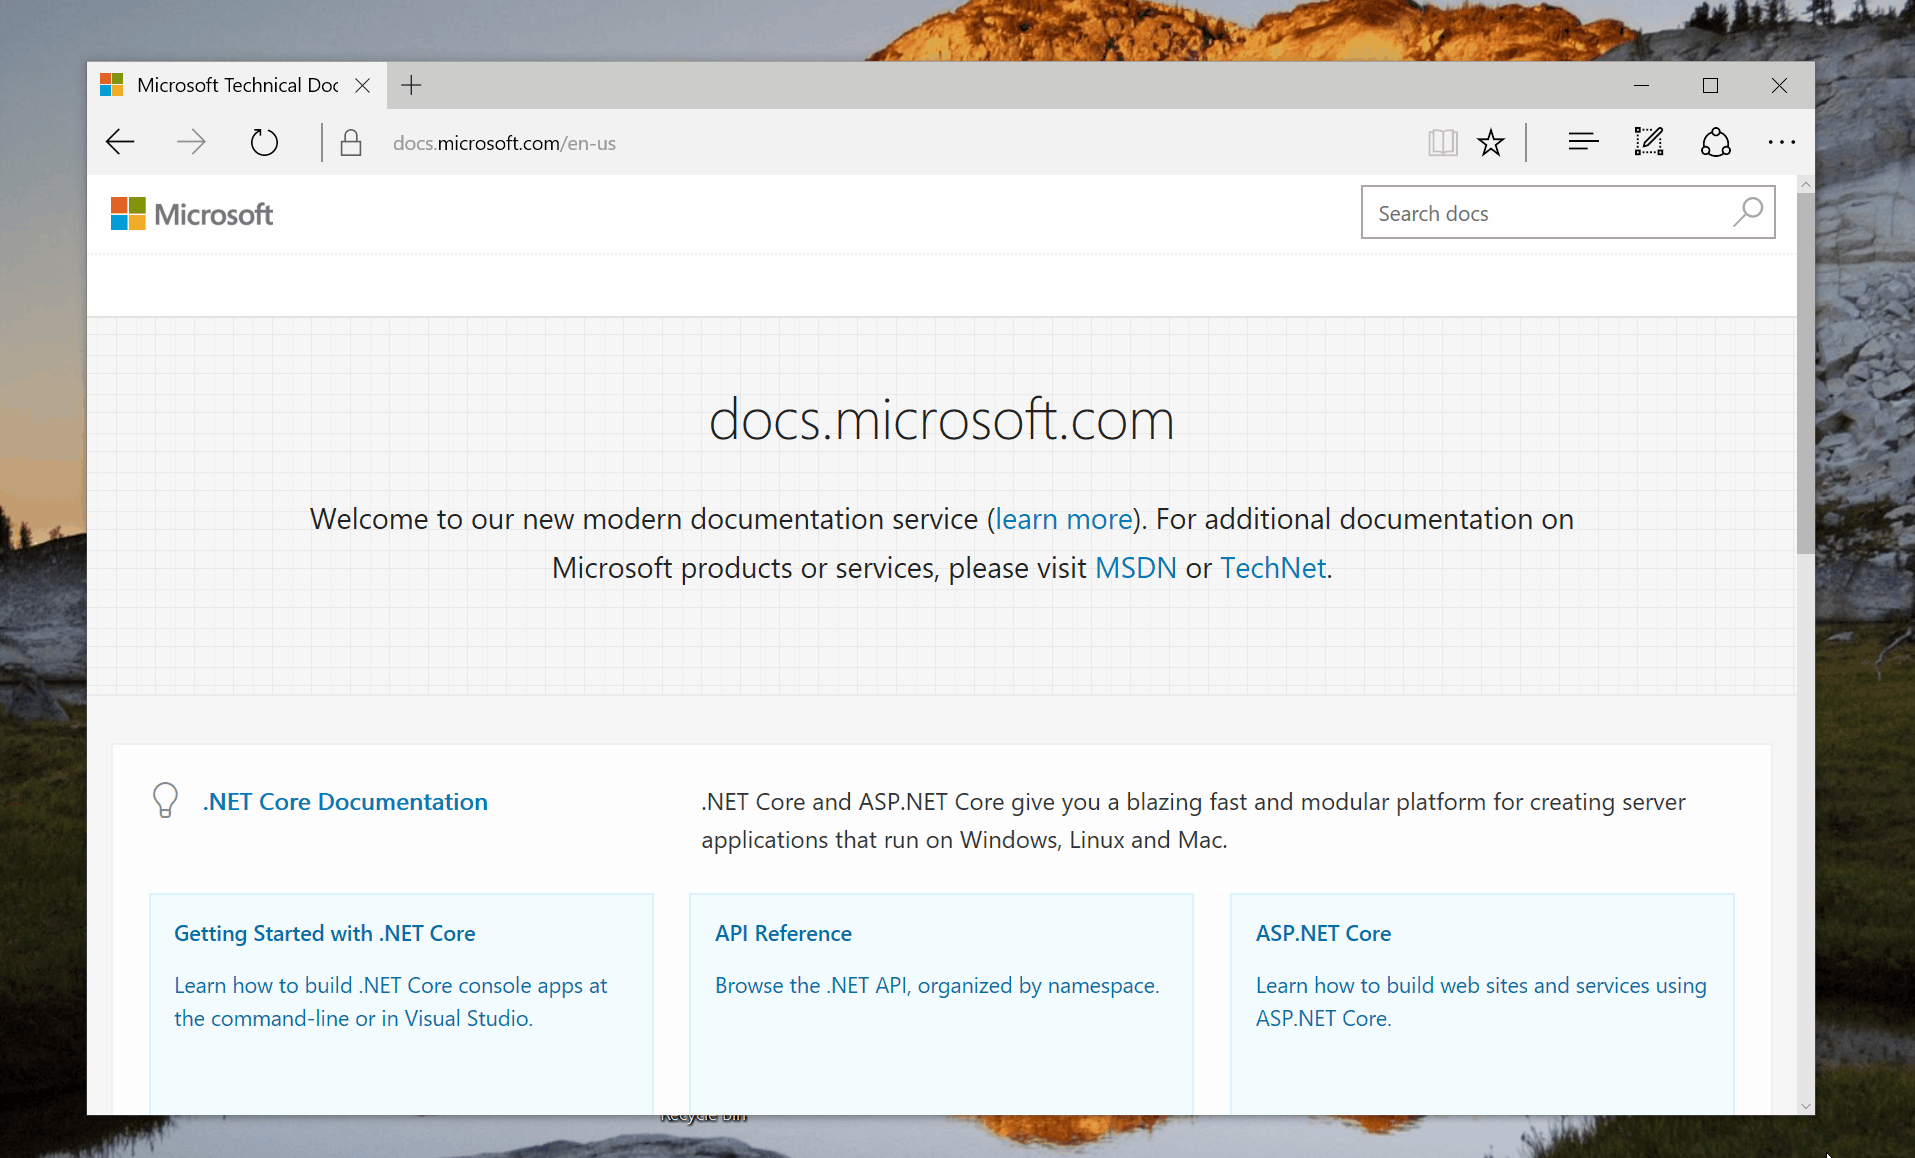This screenshot has height=1158, width=1915.
Task: Click '.NET Core and ASP.NET Core give you' paragraph
Action: click(x=1193, y=821)
